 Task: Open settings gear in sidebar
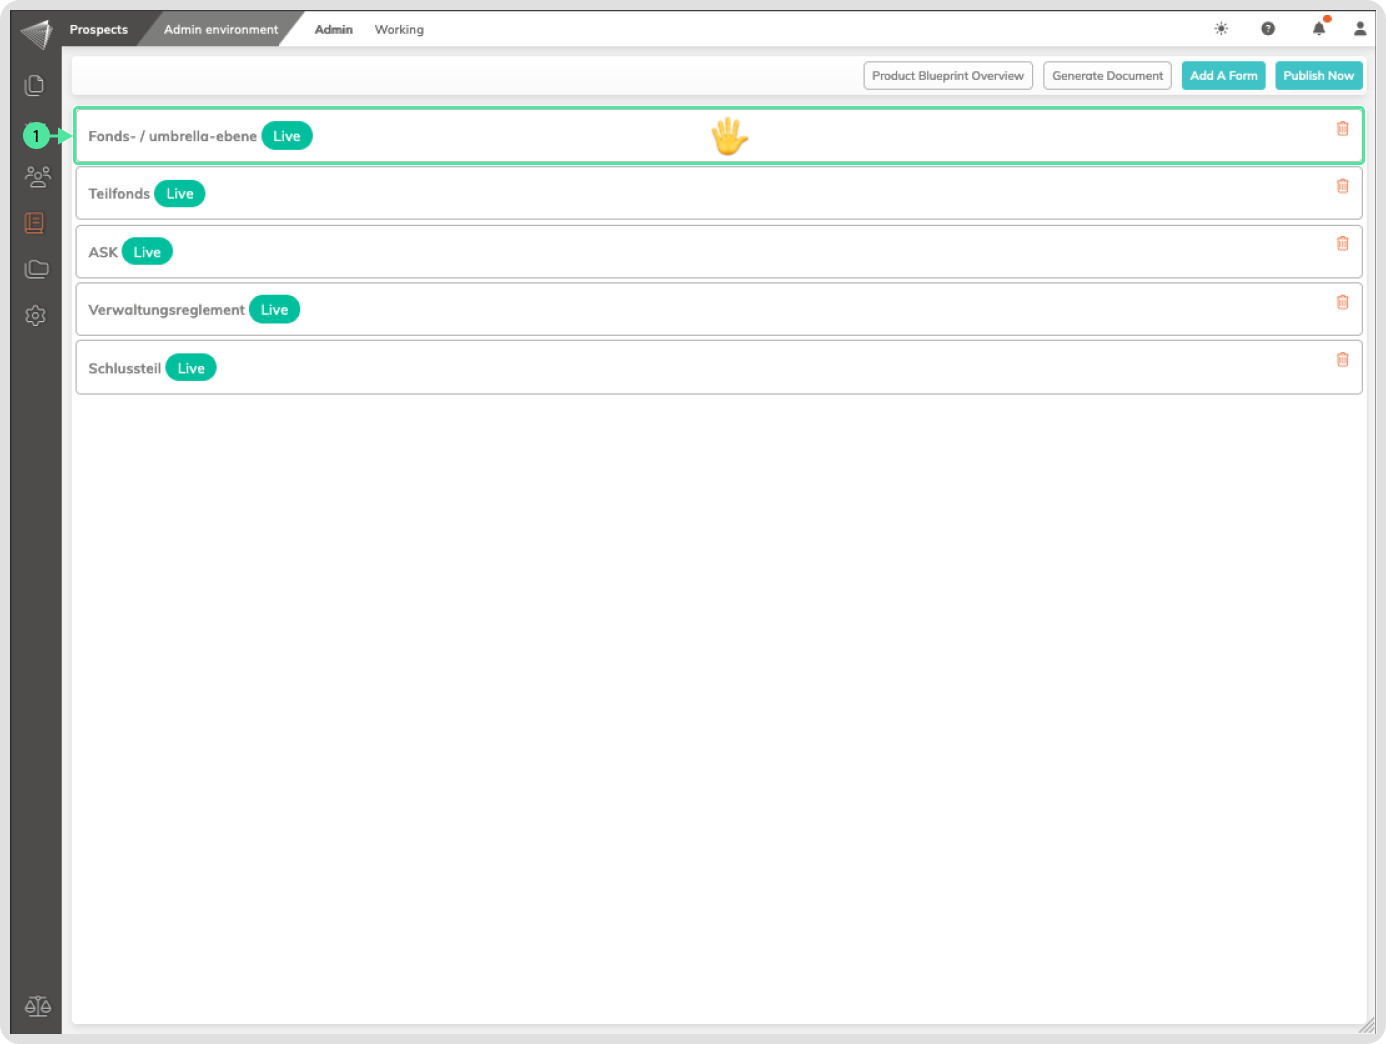36,316
